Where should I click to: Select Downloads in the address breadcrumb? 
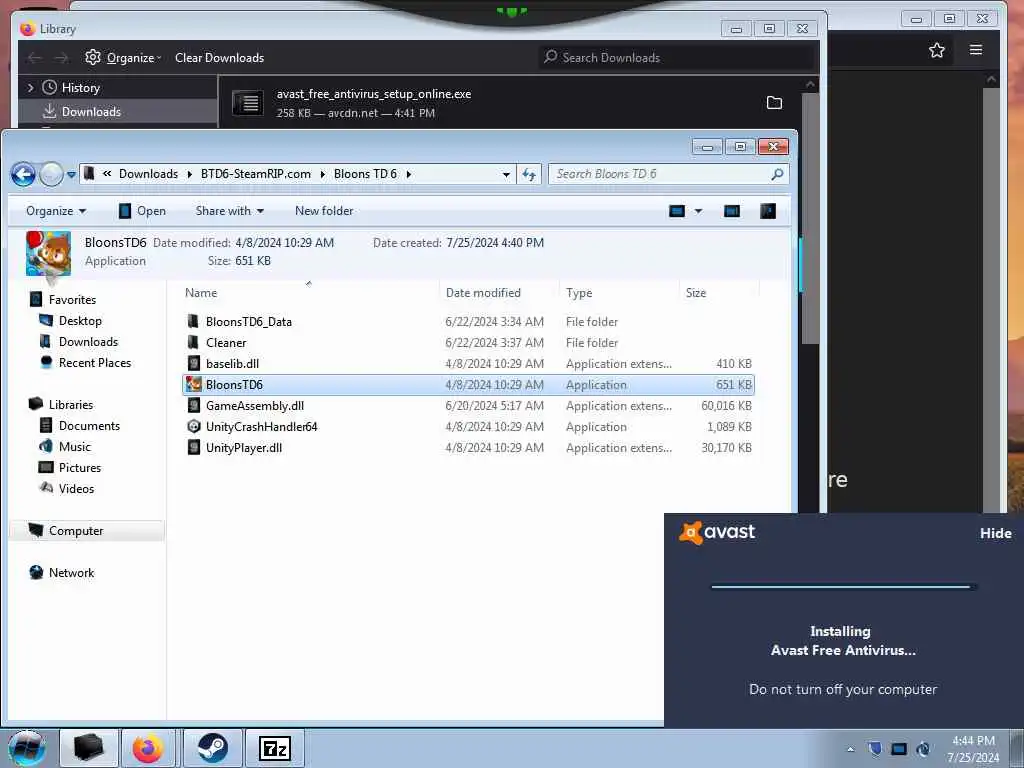(x=148, y=174)
